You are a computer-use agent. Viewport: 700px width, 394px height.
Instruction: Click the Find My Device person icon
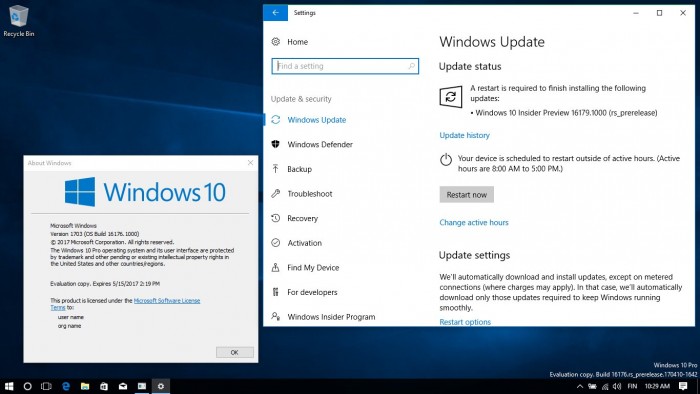[276, 267]
